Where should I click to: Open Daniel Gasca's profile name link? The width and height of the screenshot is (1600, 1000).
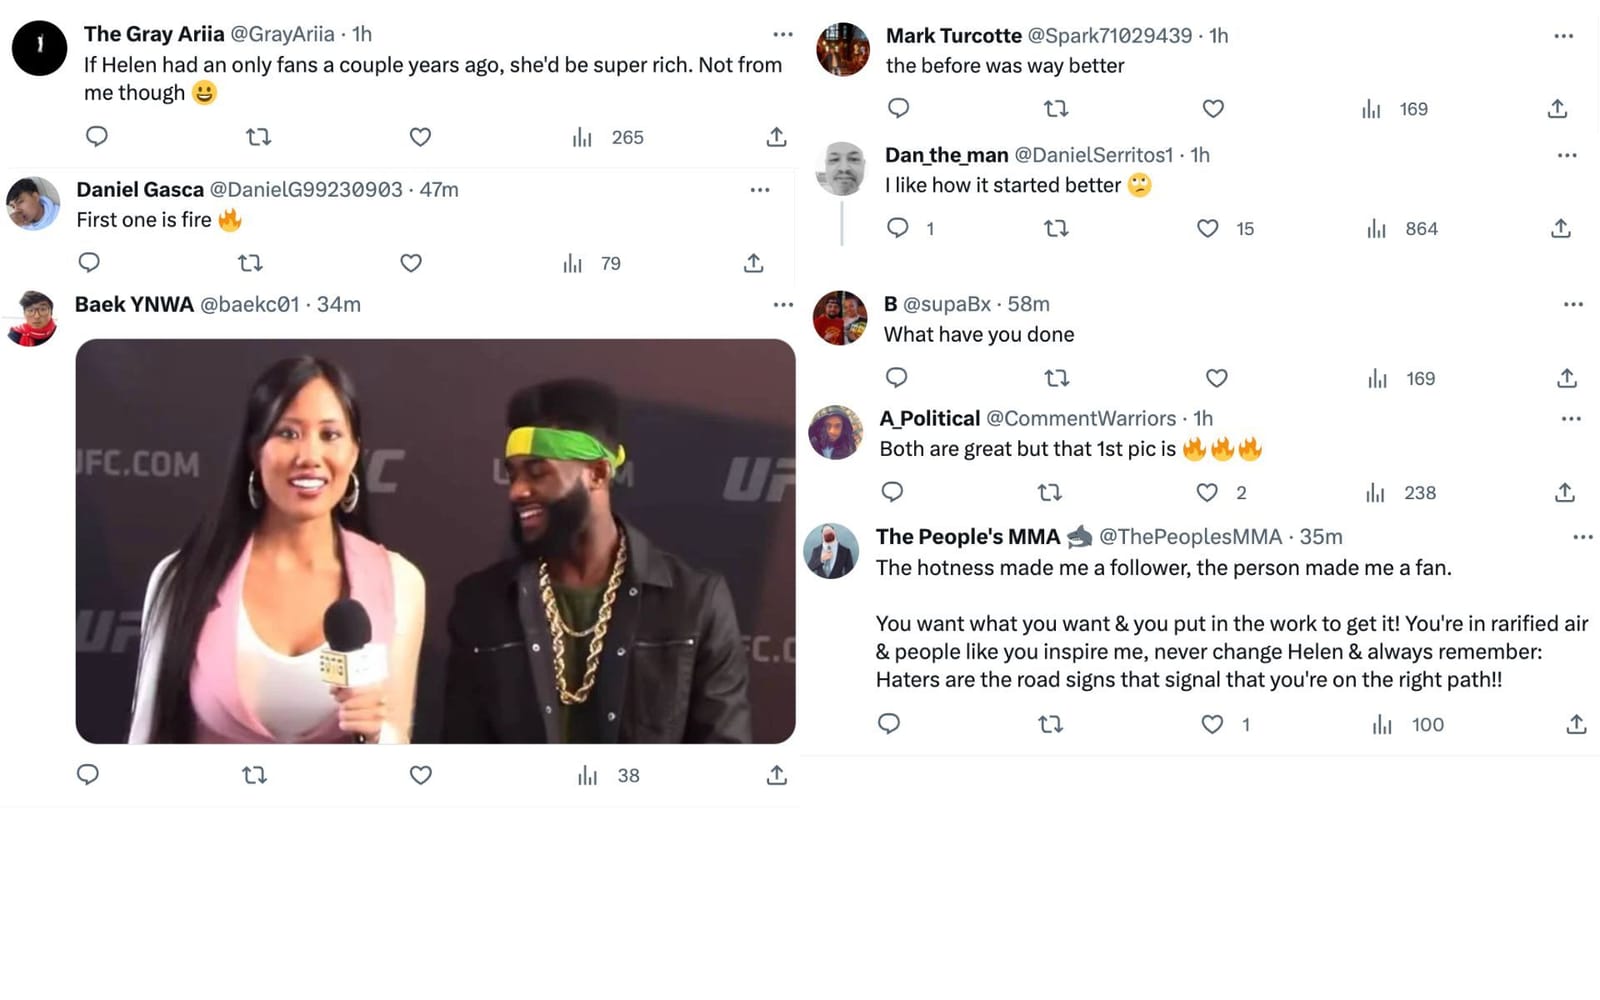(140, 190)
